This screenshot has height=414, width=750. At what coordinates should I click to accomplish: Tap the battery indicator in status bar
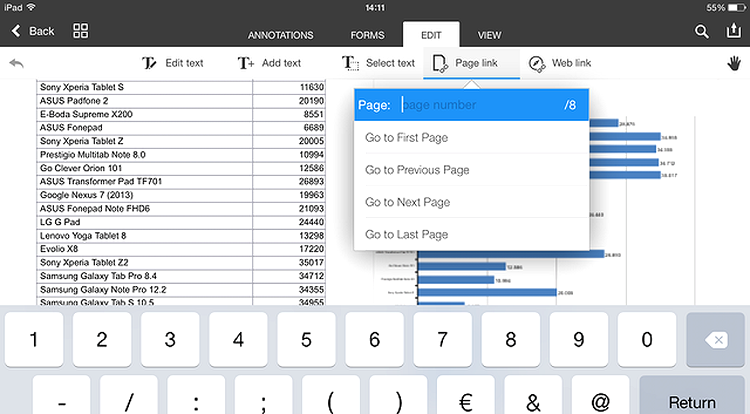(737, 8)
